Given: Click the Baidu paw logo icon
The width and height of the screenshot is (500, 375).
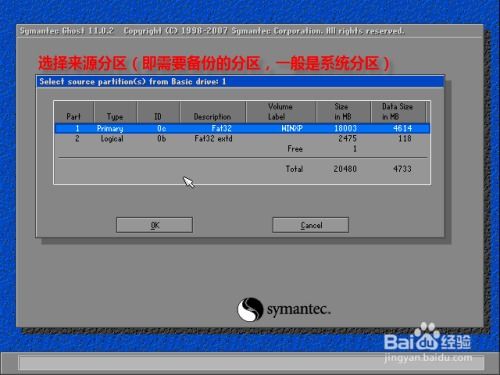Looking at the screenshot, I should click(x=427, y=335).
